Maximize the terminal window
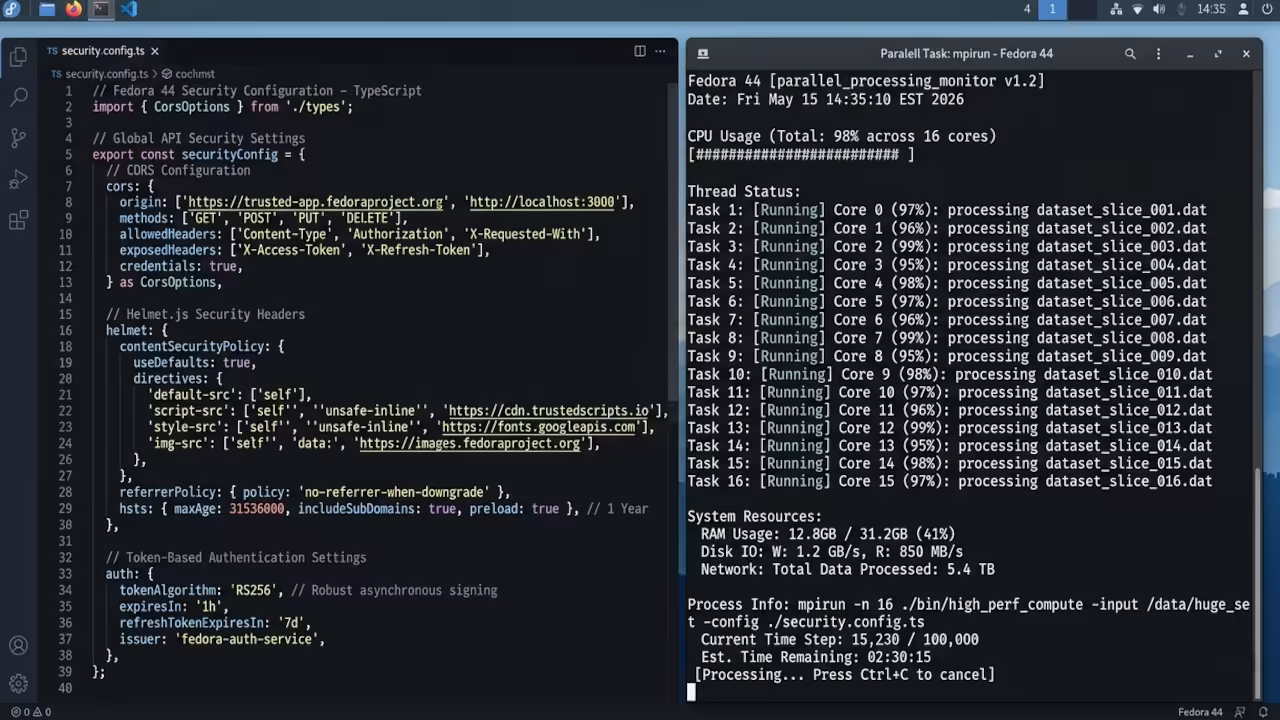Viewport: 1280px width, 720px height. (1218, 54)
